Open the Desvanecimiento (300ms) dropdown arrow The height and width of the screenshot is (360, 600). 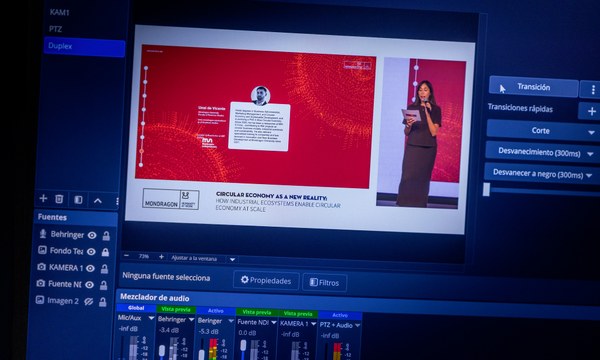[x=590, y=154]
